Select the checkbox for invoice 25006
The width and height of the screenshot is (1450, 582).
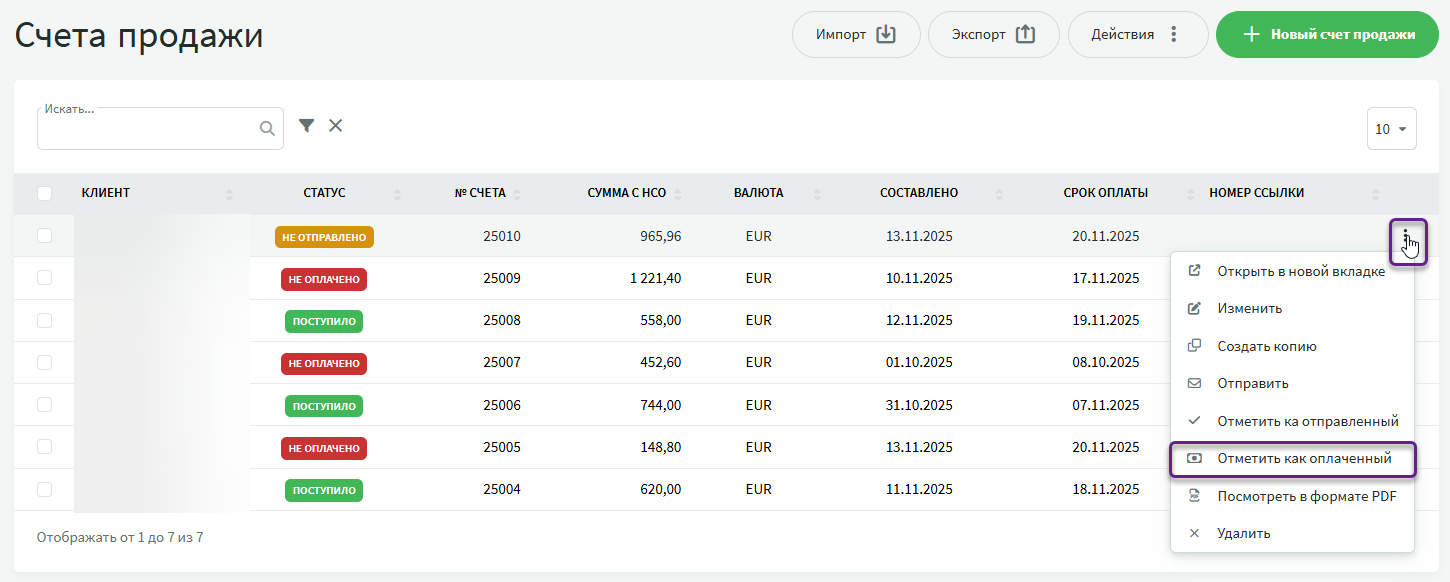point(44,405)
